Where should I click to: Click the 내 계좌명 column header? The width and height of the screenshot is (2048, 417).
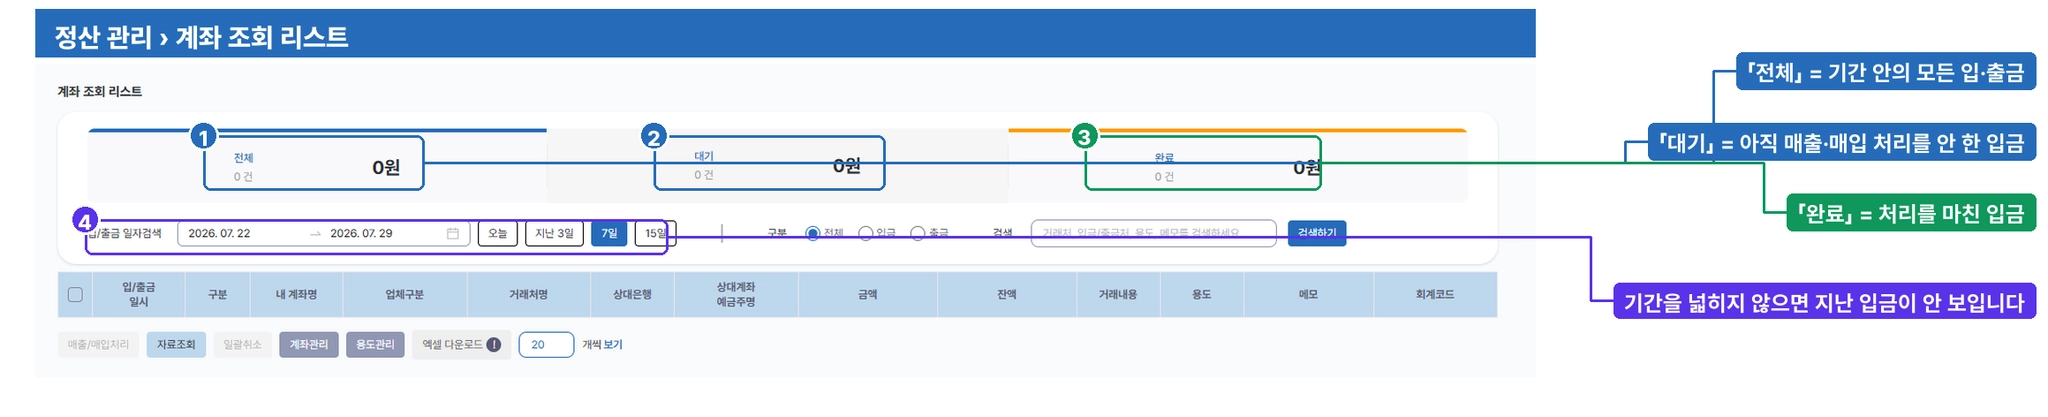[296, 295]
